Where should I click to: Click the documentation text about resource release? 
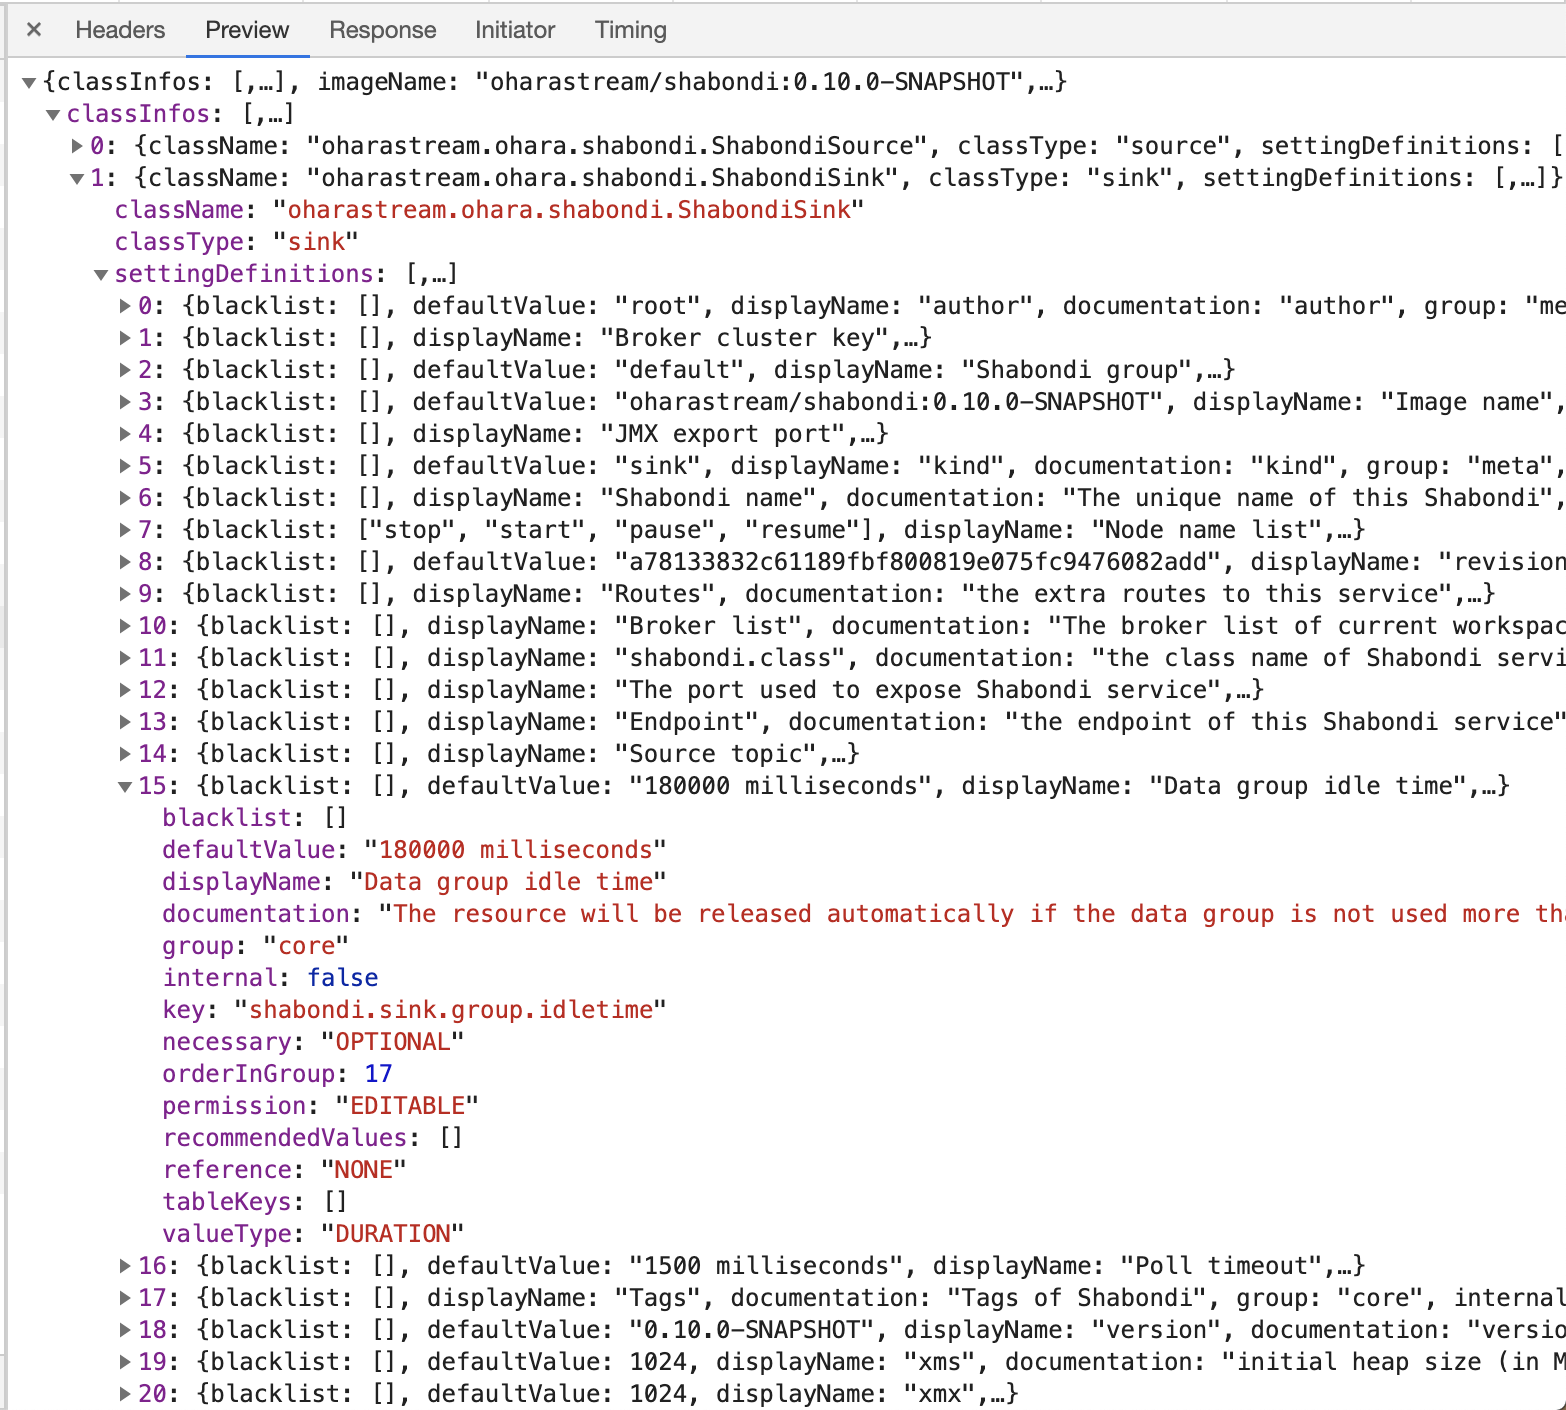click(x=972, y=914)
